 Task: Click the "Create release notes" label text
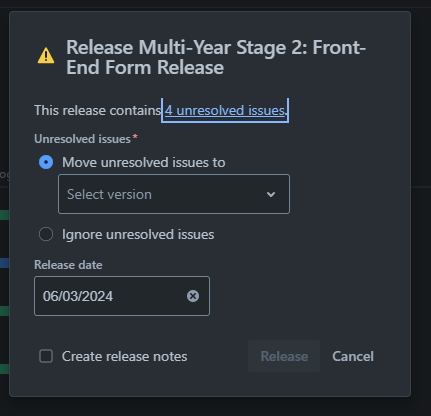[124, 356]
